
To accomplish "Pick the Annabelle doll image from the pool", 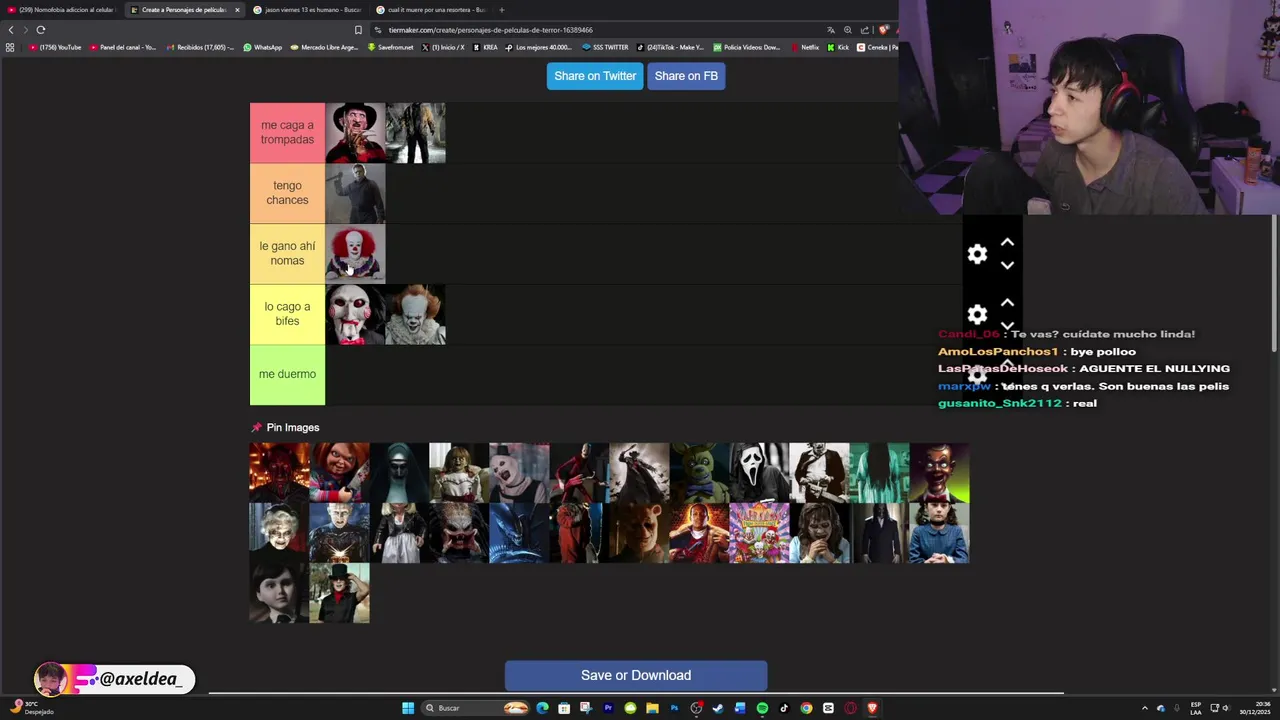I will (459, 473).
